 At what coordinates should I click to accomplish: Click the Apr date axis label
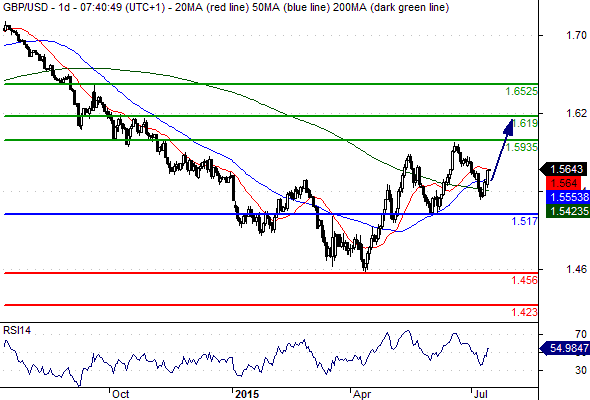[362, 394]
